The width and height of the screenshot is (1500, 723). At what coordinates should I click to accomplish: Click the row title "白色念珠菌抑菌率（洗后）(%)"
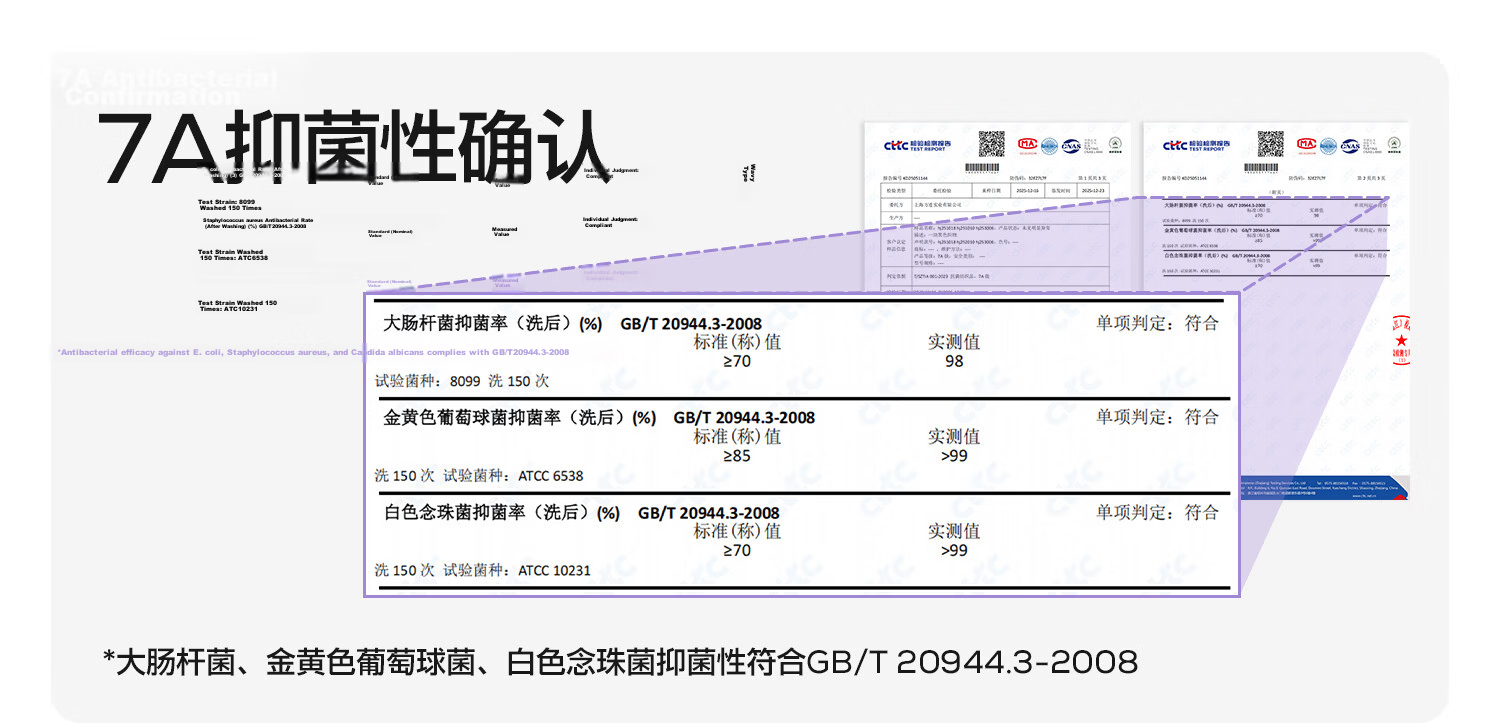pos(502,513)
